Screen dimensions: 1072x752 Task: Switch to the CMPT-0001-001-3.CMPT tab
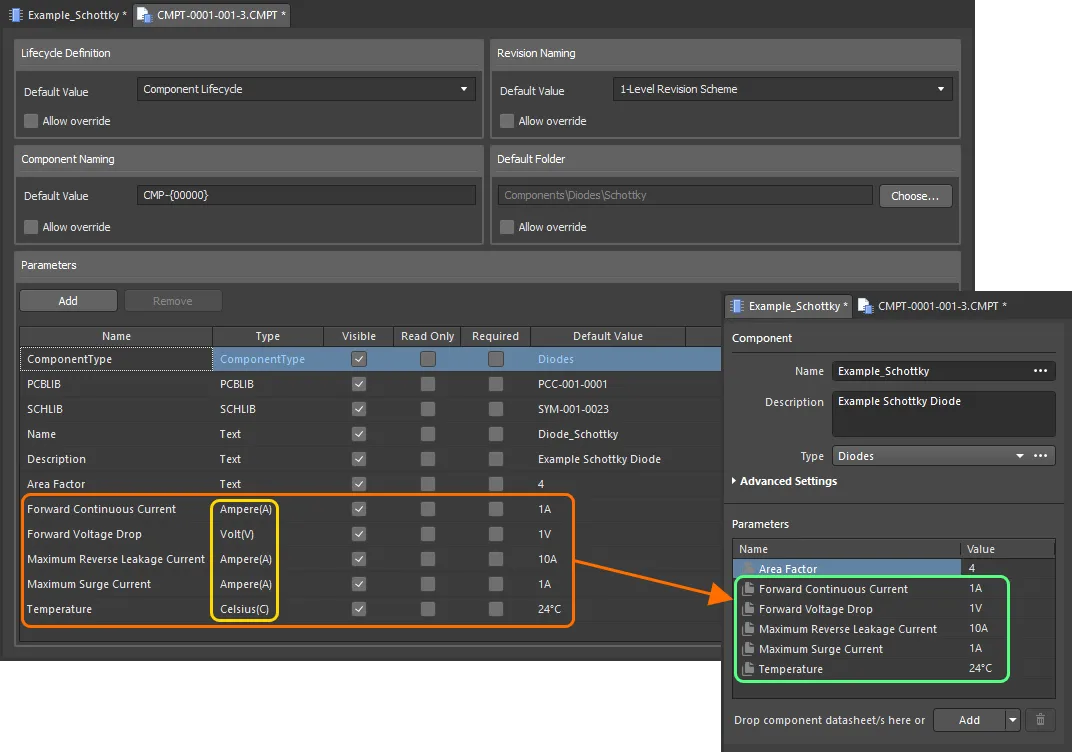[210, 15]
